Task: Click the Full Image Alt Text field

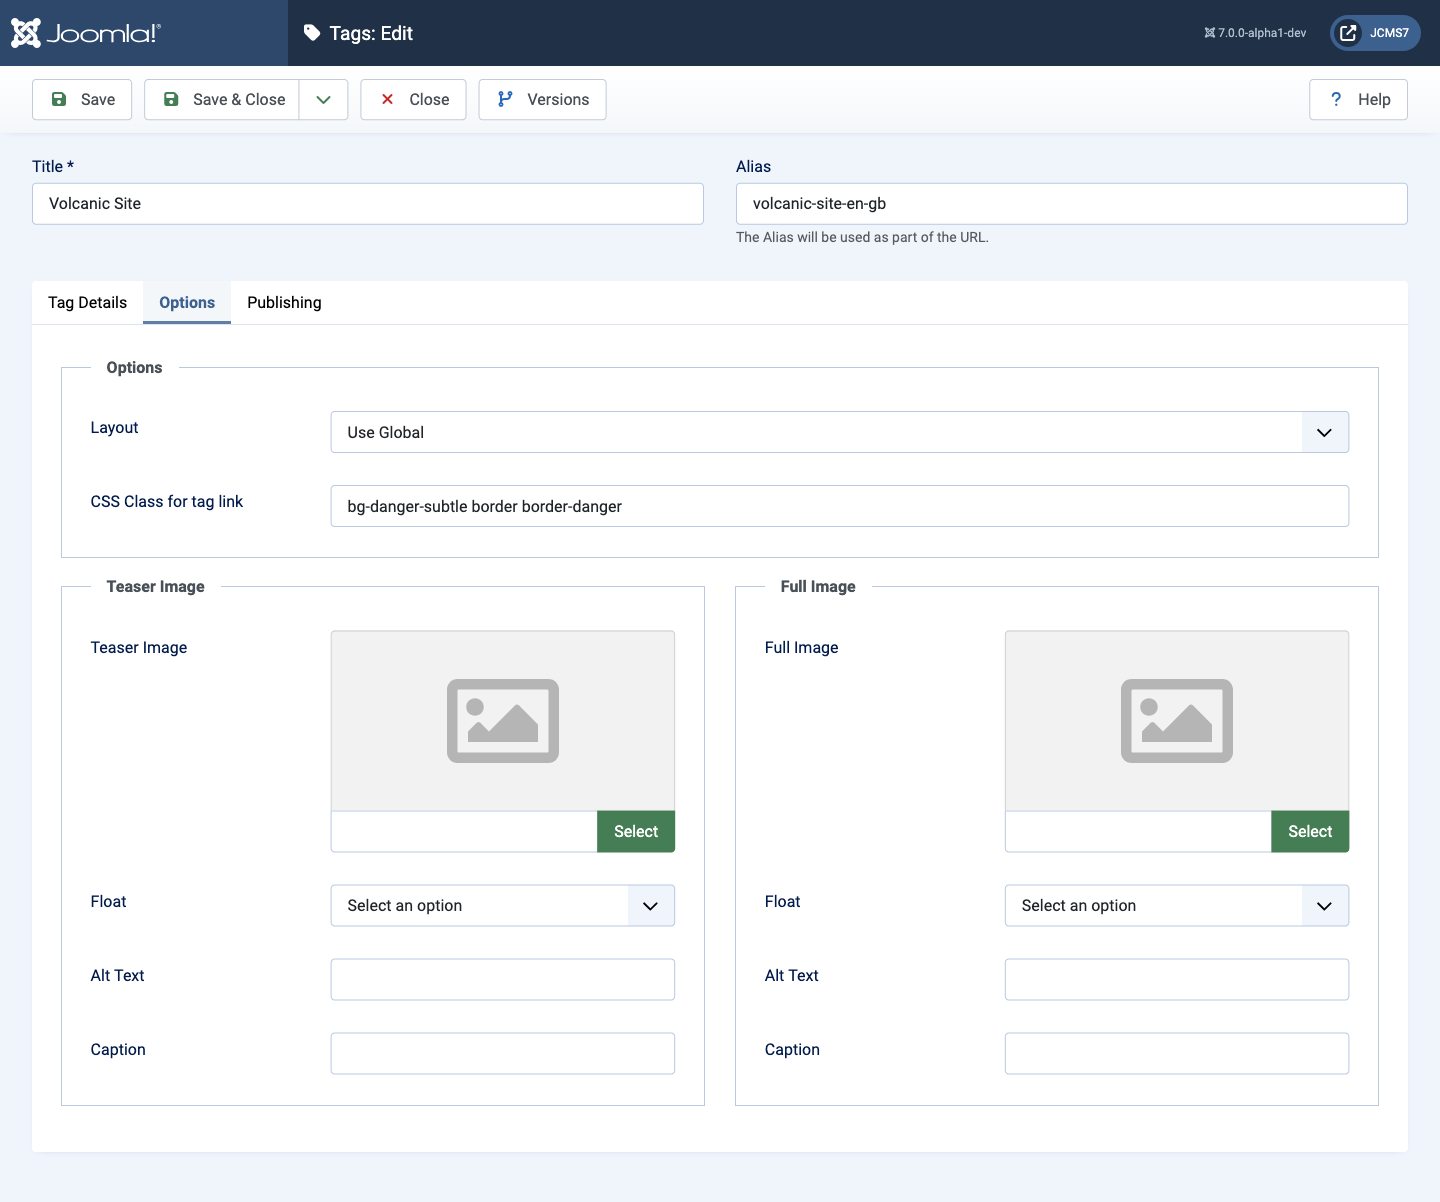Action: [1177, 979]
